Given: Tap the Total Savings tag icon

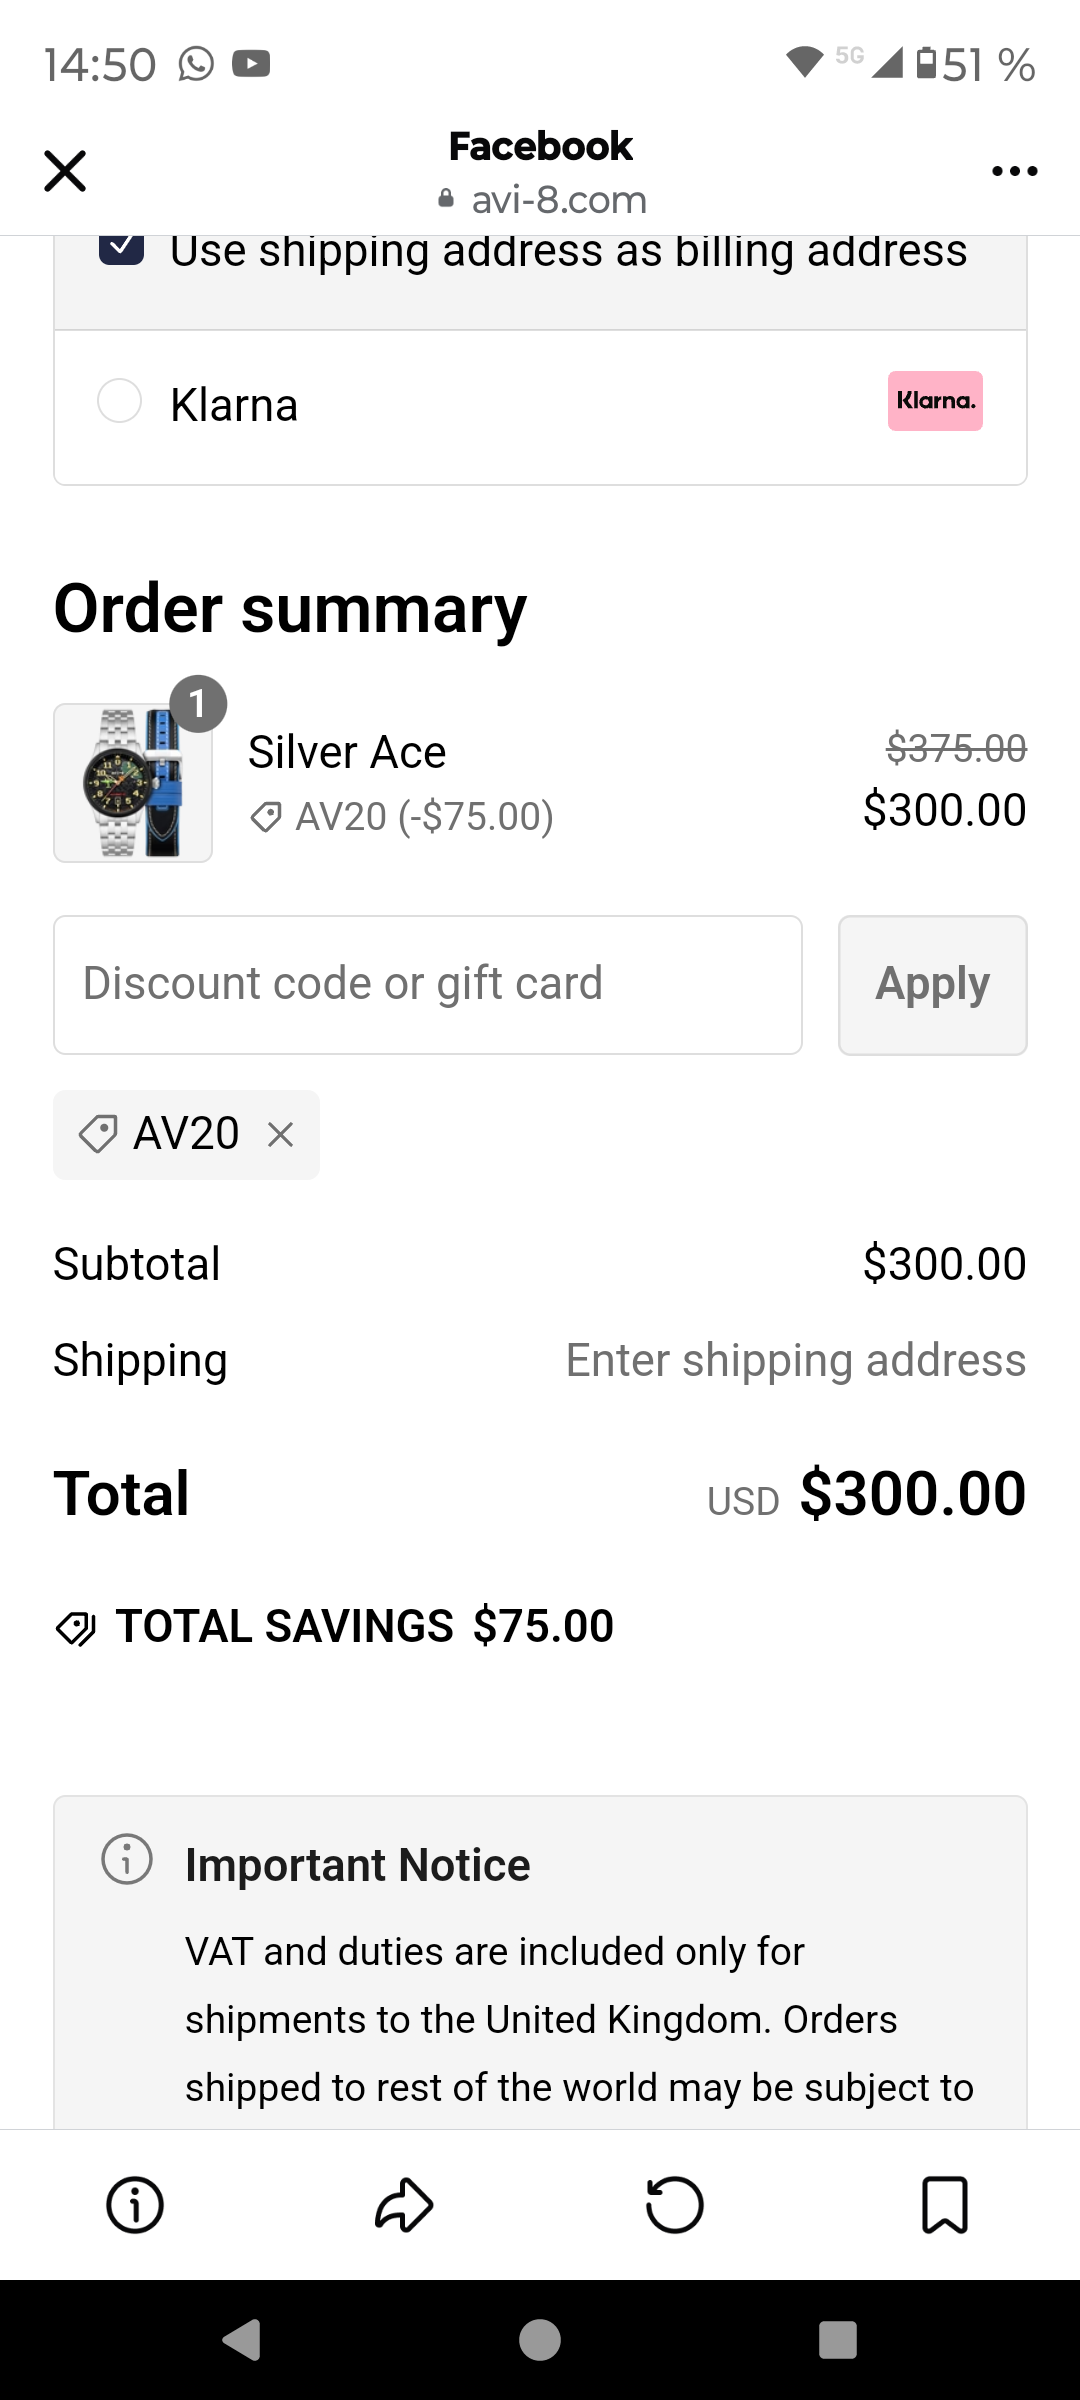Looking at the screenshot, I should coord(76,1628).
